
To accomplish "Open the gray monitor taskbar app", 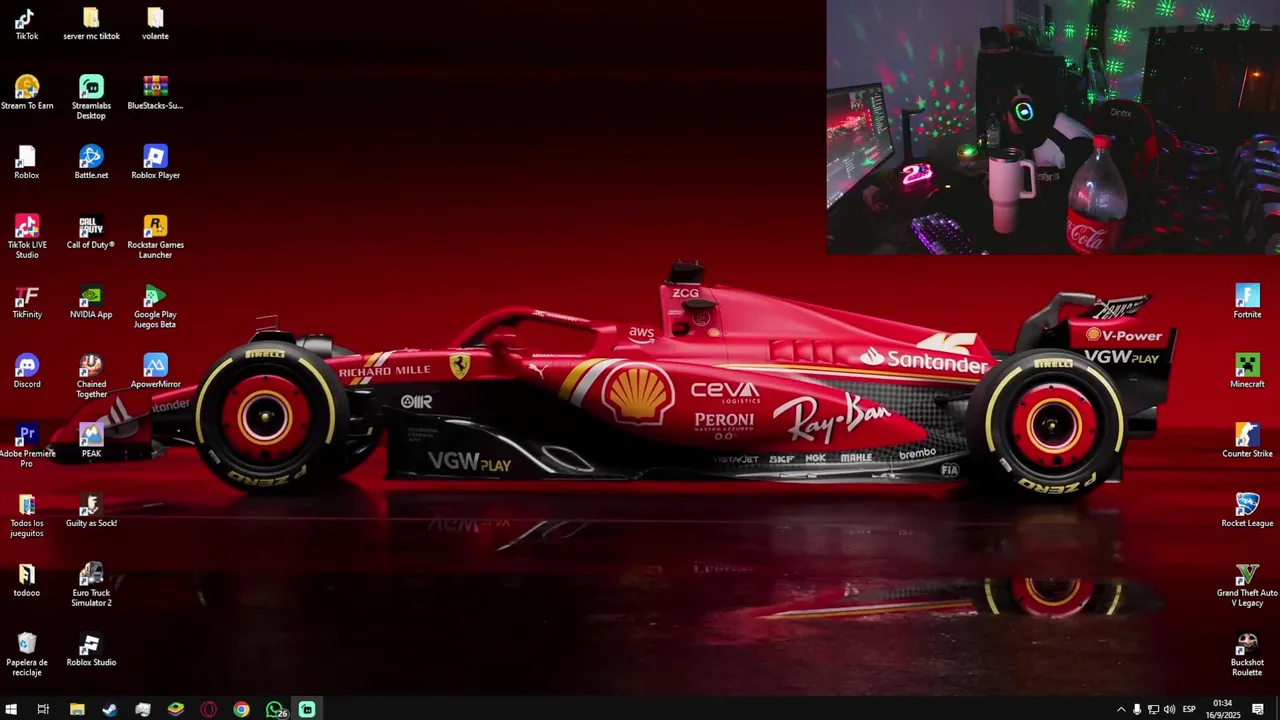I will click(143, 709).
